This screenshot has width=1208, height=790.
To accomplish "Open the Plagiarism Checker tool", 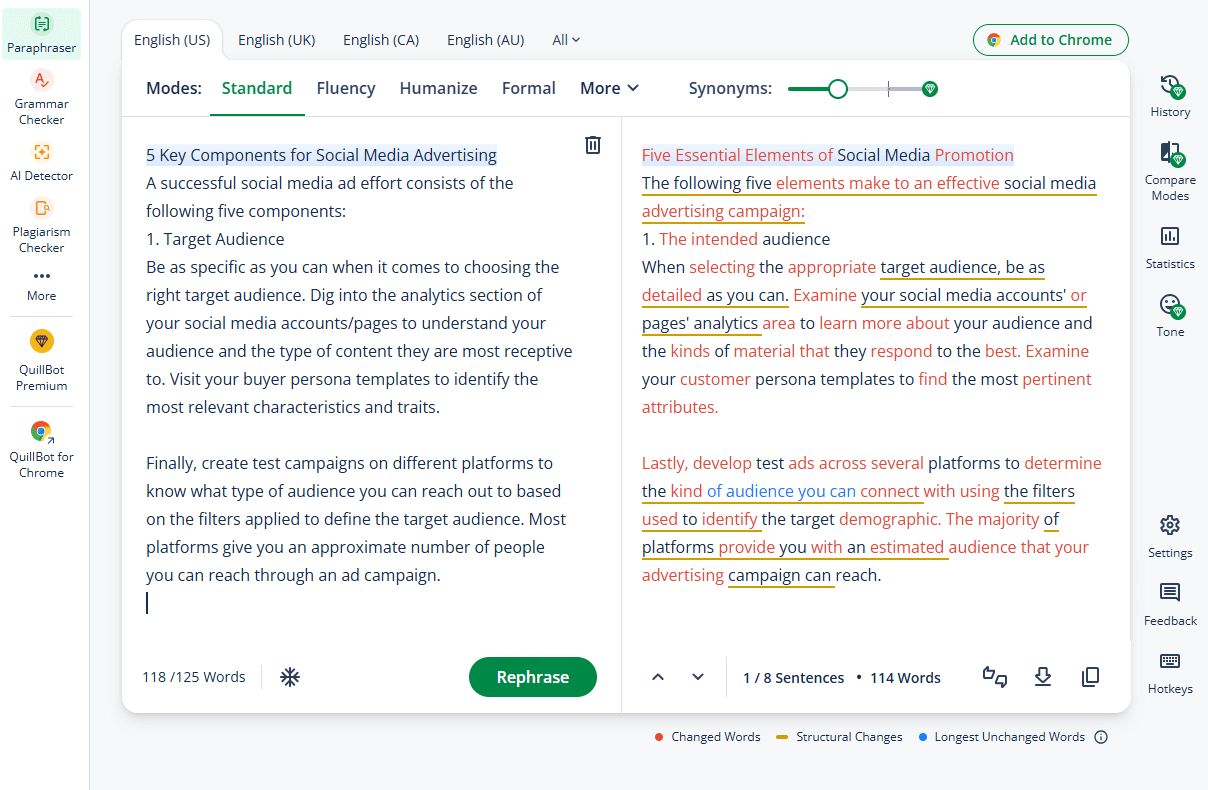I will pyautogui.click(x=41, y=225).
